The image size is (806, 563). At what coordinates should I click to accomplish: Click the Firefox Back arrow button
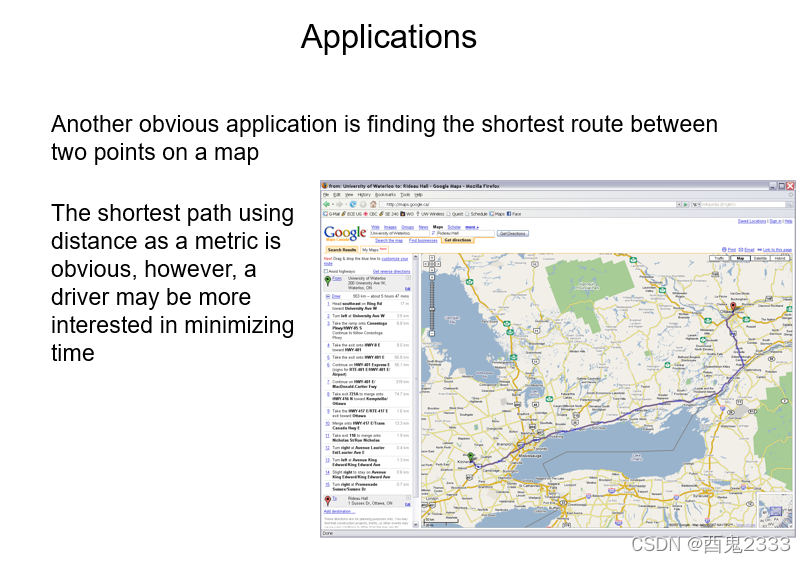click(326, 204)
